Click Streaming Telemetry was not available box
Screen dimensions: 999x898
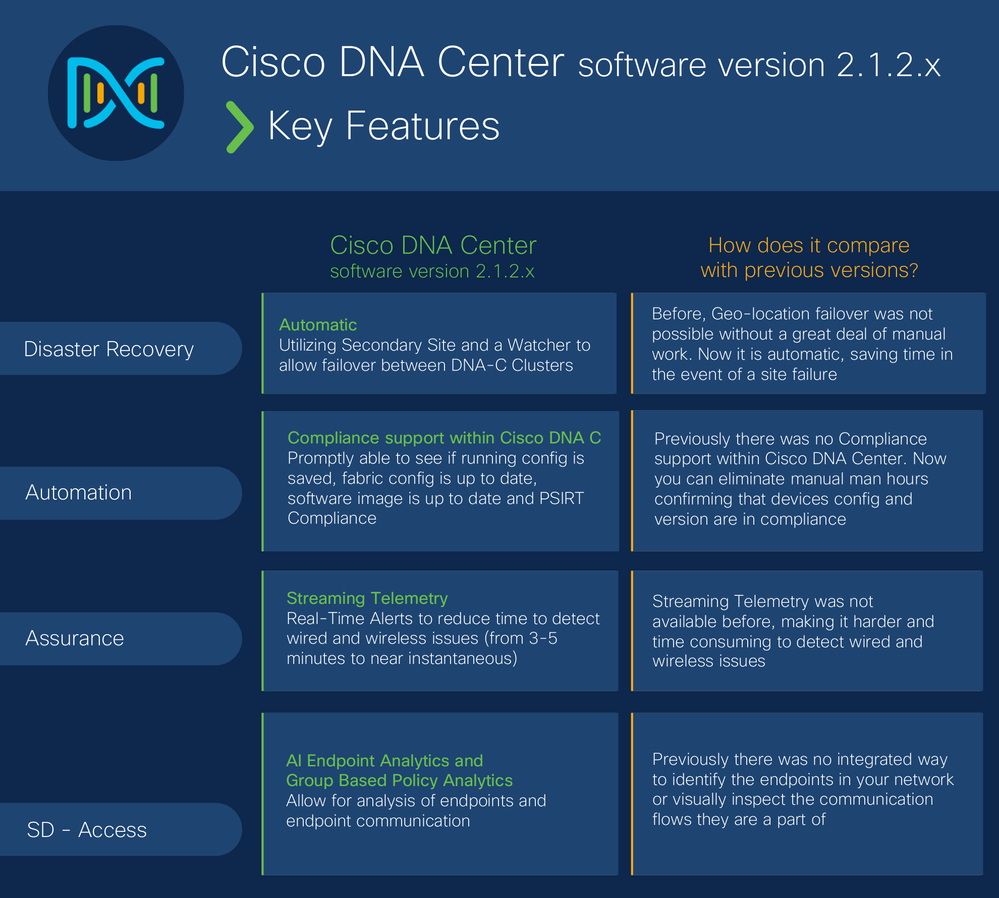(x=808, y=630)
